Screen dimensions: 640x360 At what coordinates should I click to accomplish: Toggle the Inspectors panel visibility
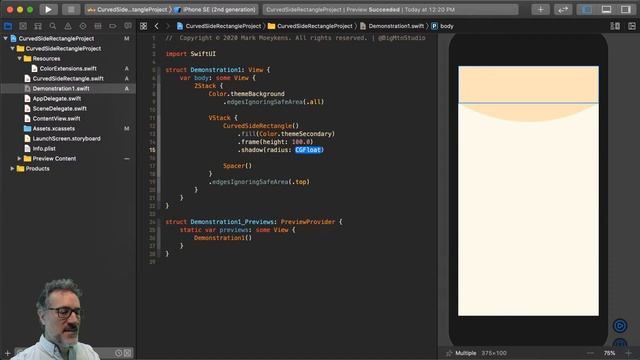pyautogui.click(x=625, y=9)
